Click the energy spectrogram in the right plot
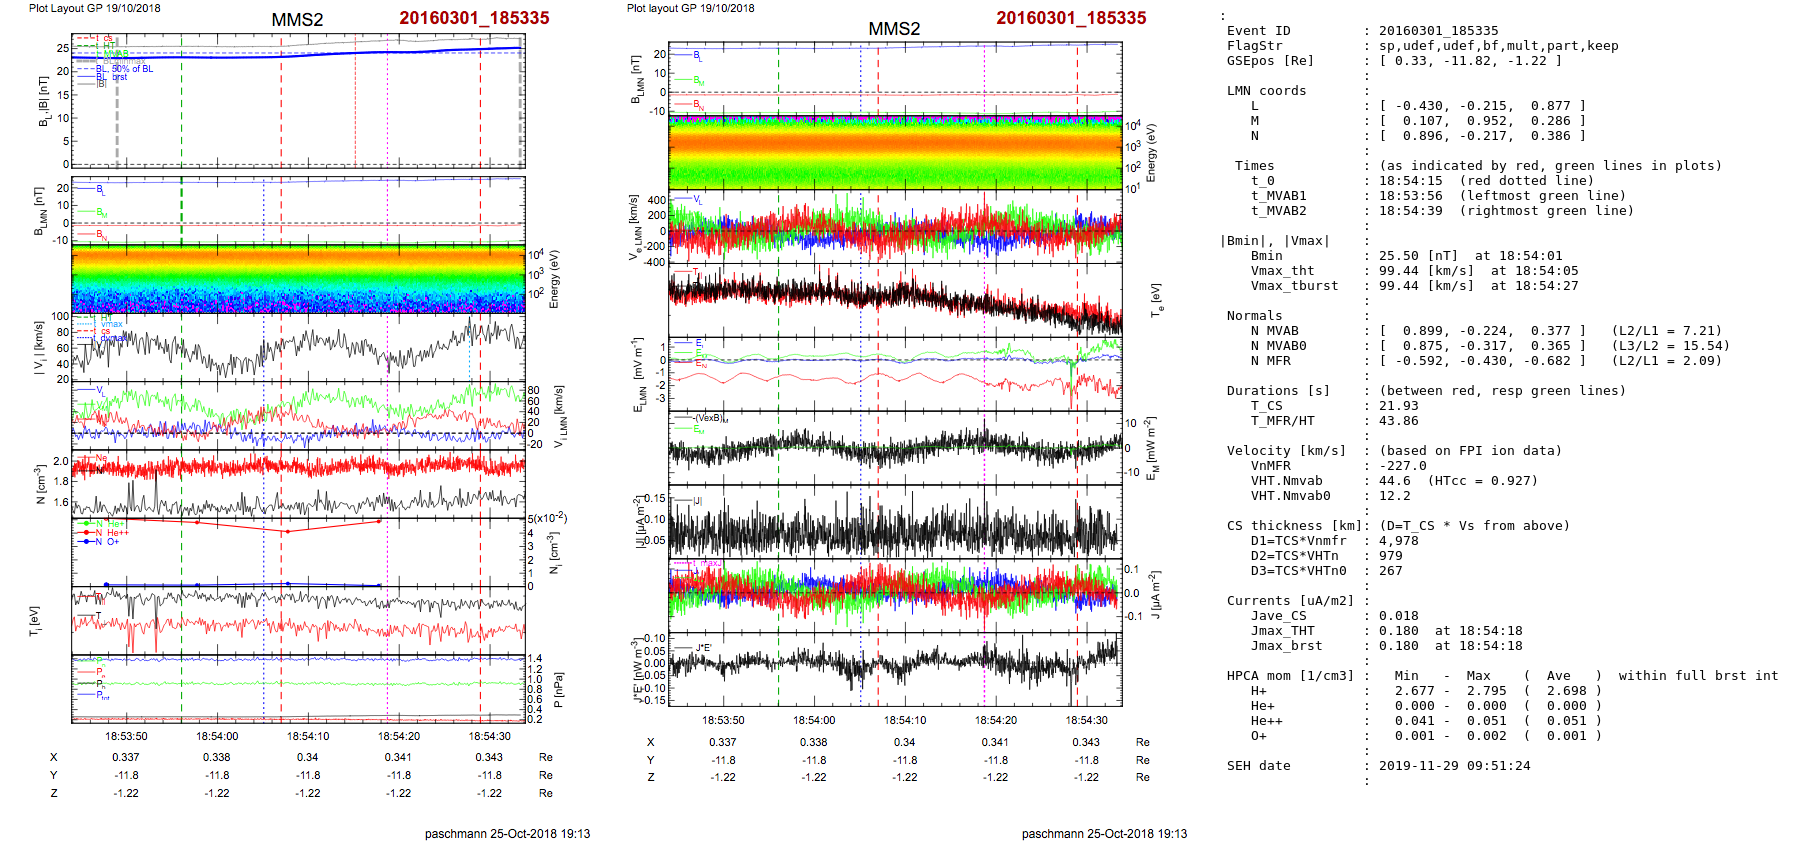 [894, 152]
